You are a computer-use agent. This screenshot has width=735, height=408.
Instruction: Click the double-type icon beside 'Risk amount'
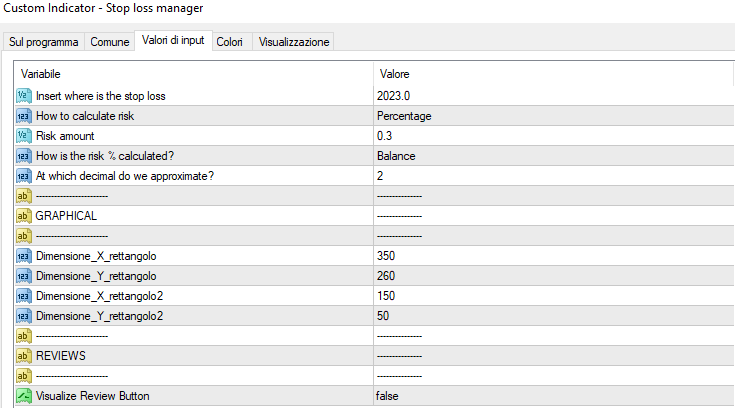coord(24,136)
